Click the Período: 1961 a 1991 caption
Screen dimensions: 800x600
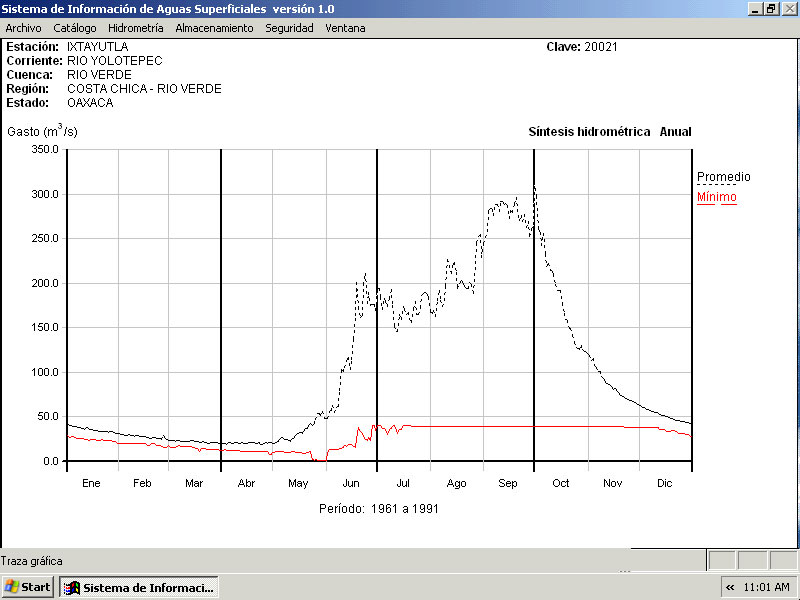379,508
